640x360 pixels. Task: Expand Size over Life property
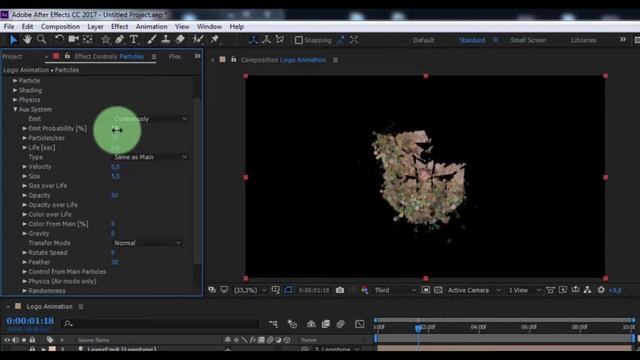tap(24, 186)
